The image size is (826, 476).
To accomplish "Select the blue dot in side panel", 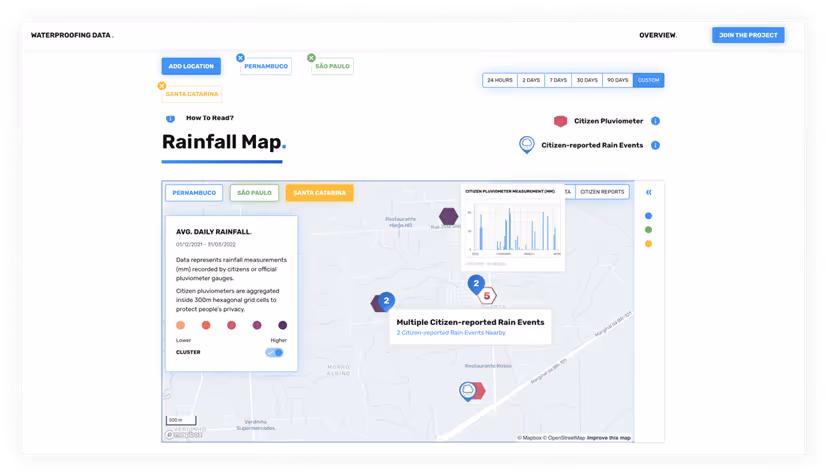I will (648, 216).
